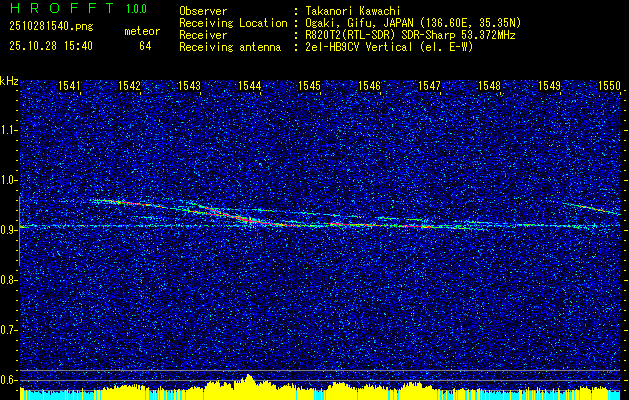Click the 1.1 frequency axis label
The height and width of the screenshot is (400, 629).
click(x=9, y=130)
